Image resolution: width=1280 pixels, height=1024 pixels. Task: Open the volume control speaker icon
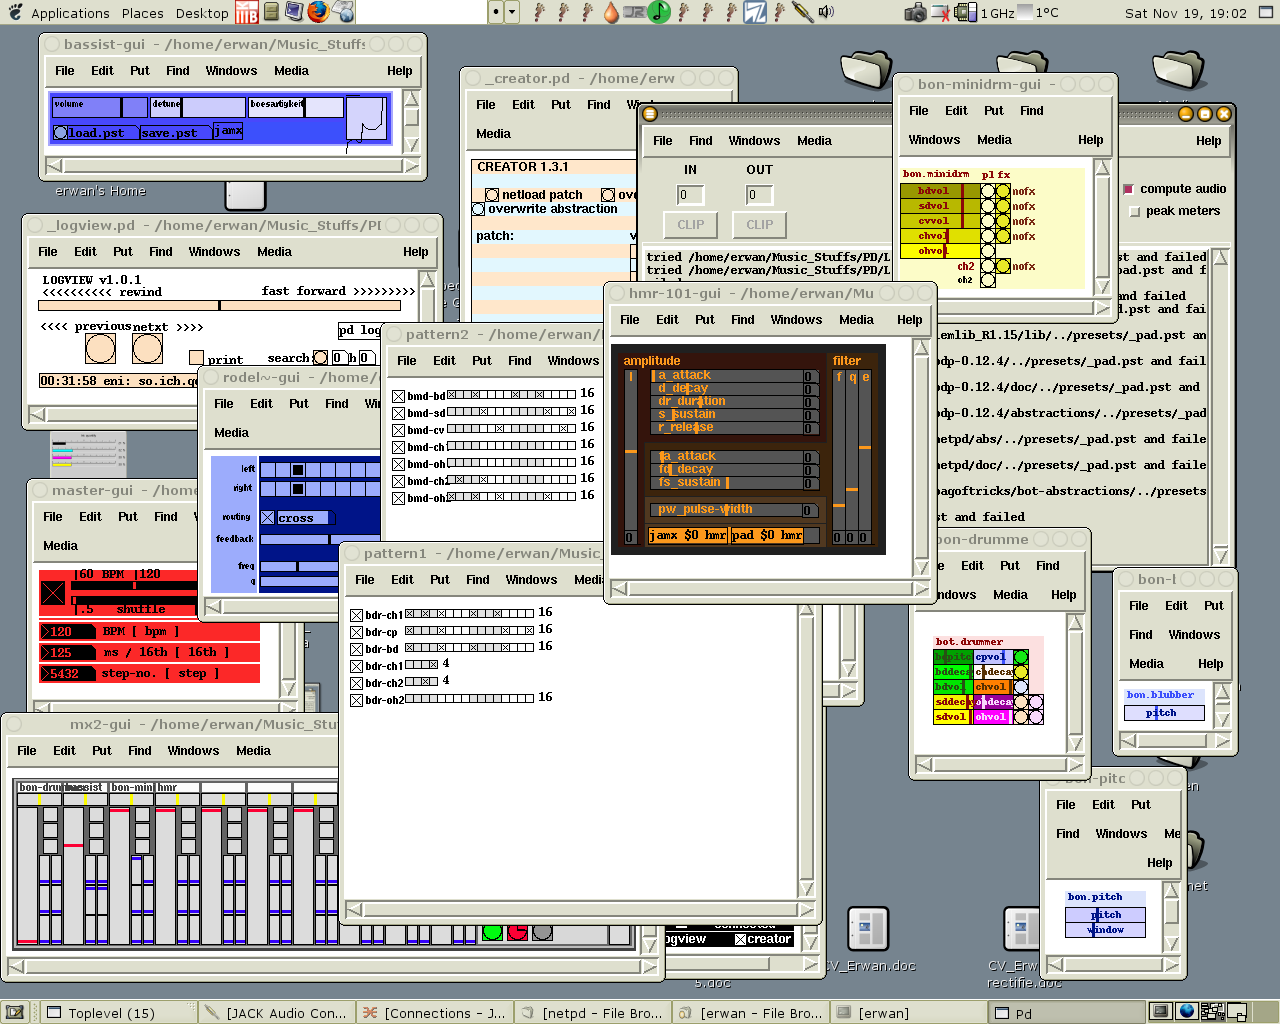pos(826,12)
